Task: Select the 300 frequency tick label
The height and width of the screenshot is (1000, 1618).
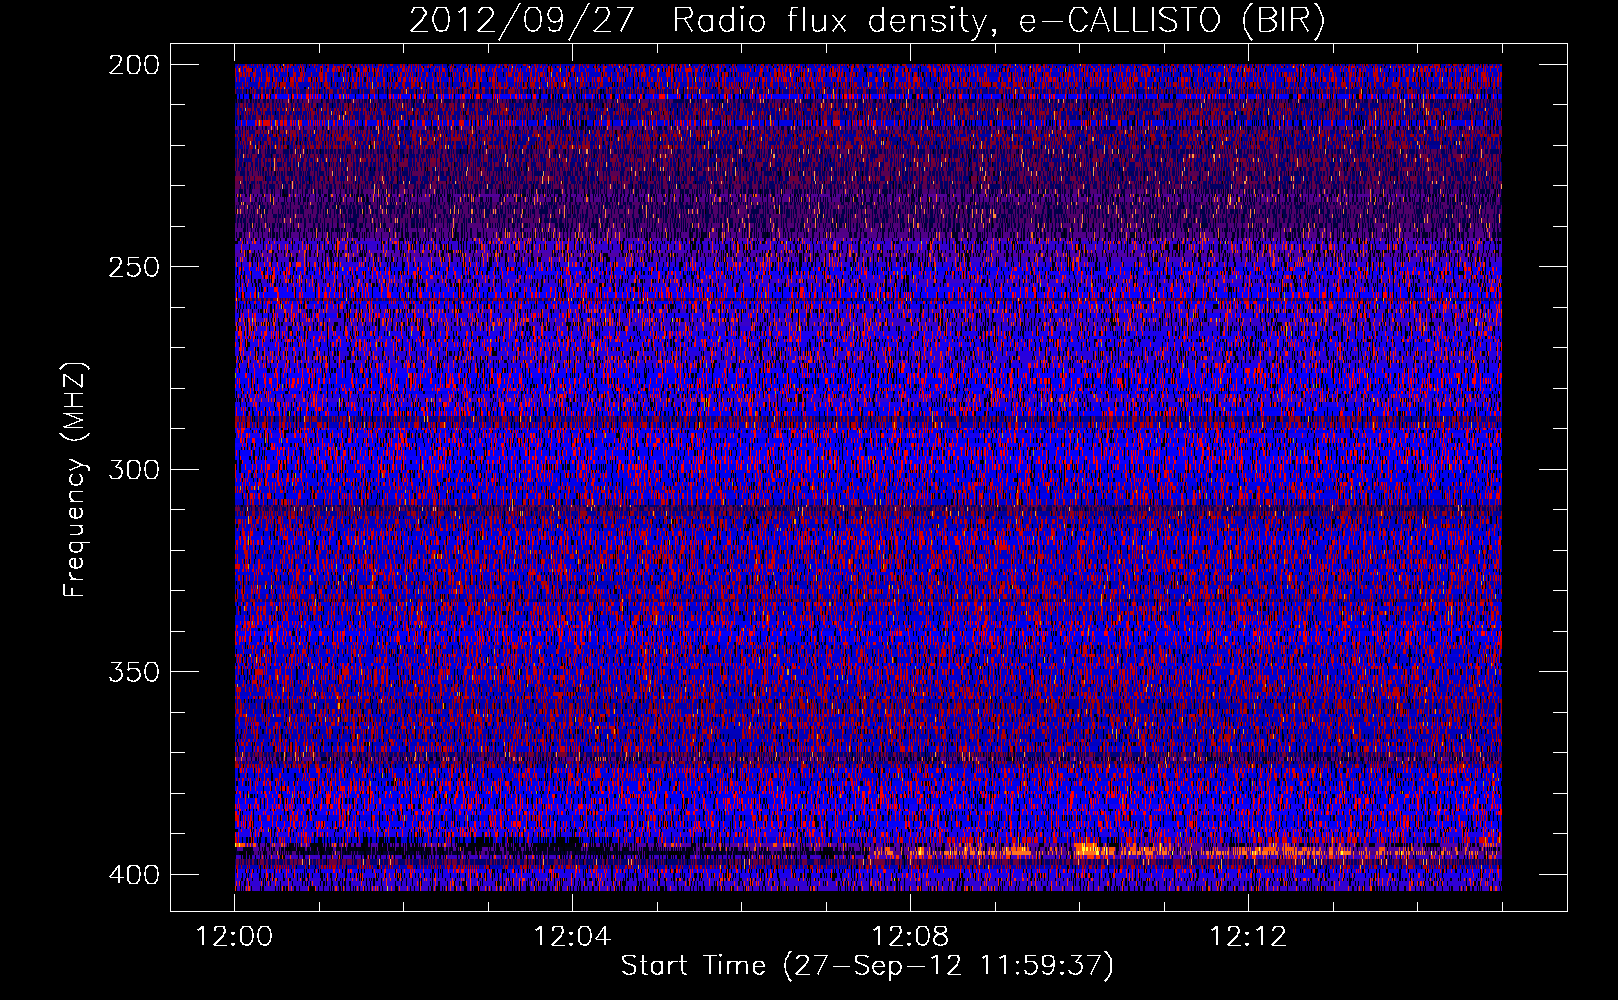Action: click(132, 469)
